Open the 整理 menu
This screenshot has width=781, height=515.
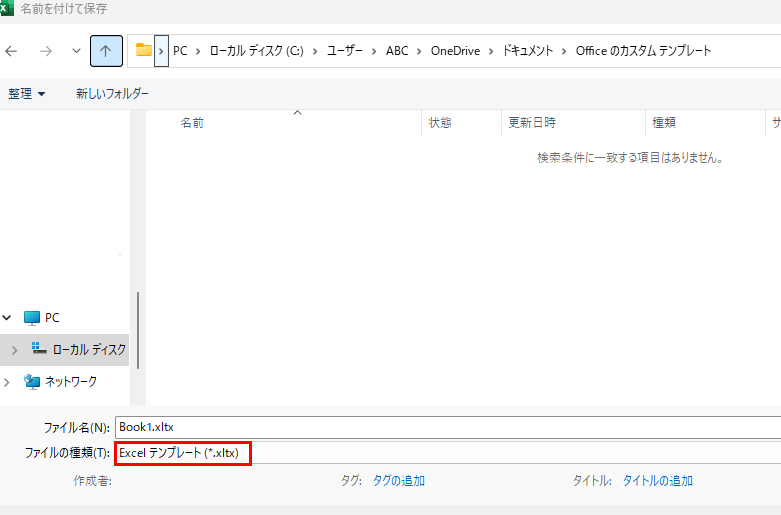click(27, 94)
